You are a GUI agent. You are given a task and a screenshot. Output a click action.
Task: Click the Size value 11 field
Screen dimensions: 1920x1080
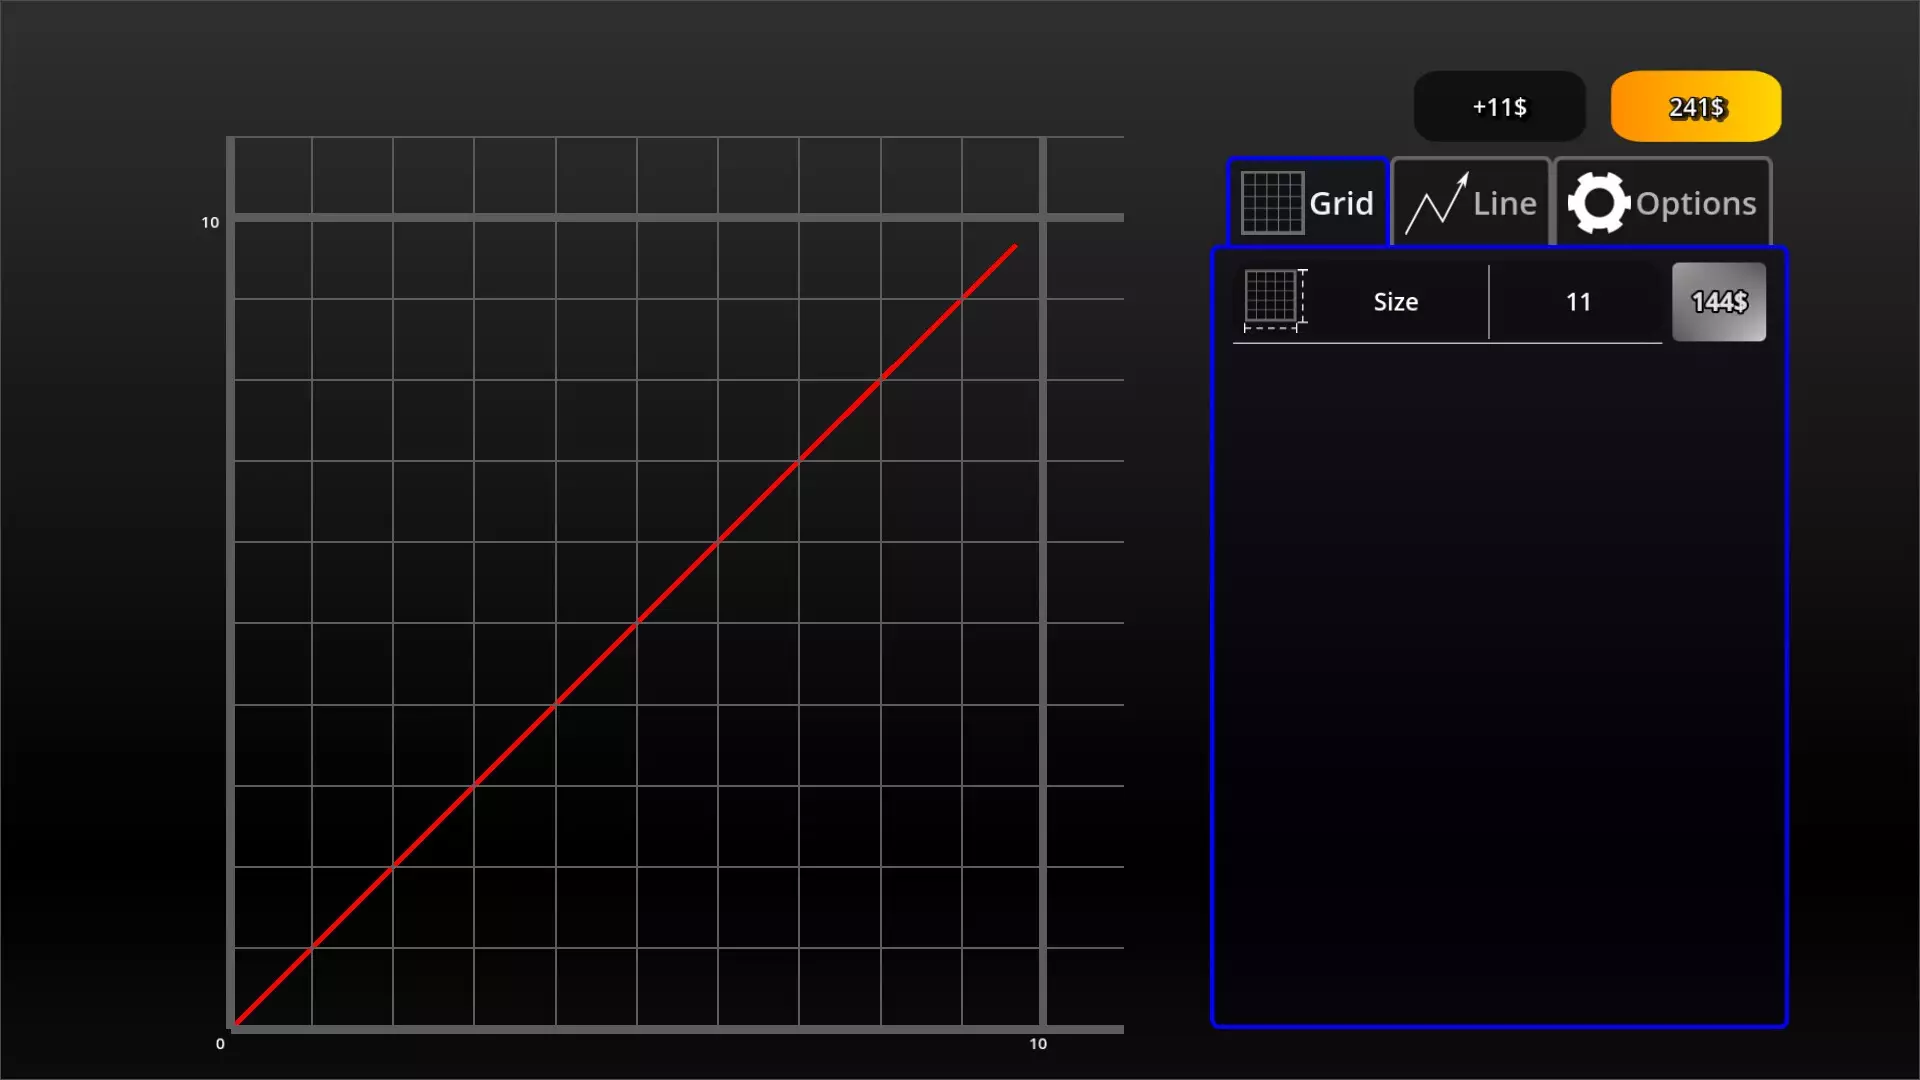[1577, 302]
